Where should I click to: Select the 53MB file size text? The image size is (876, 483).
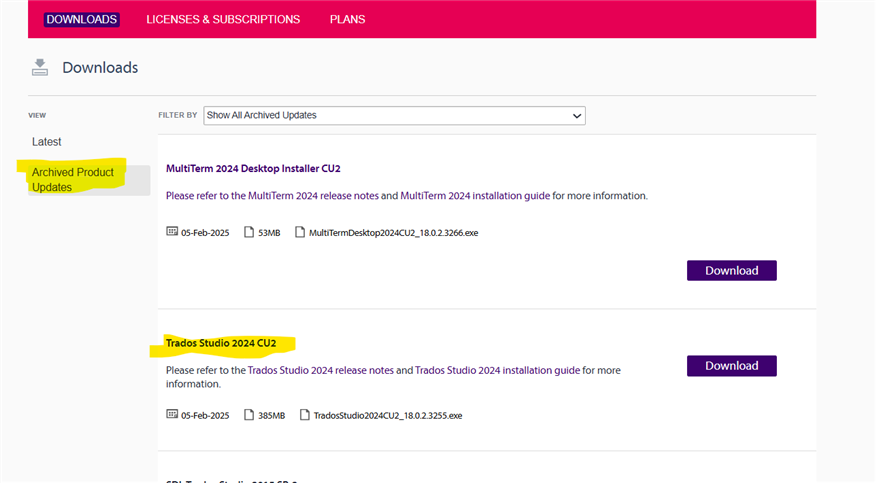click(x=269, y=233)
